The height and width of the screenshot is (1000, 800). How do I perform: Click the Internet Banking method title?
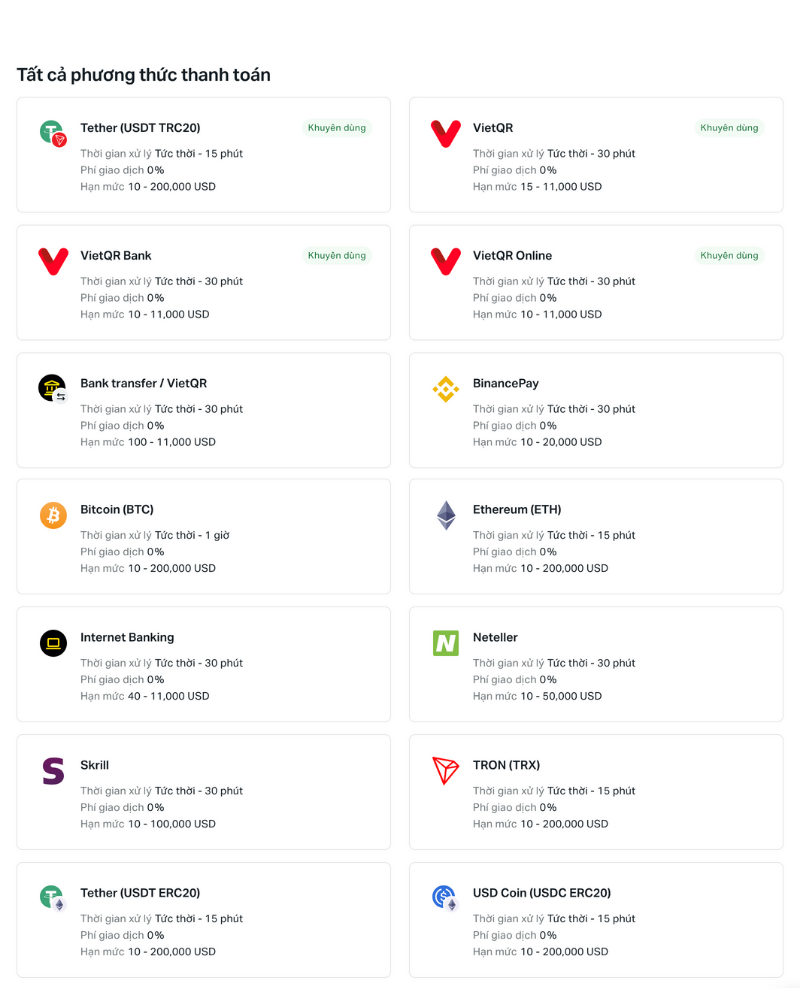127,637
